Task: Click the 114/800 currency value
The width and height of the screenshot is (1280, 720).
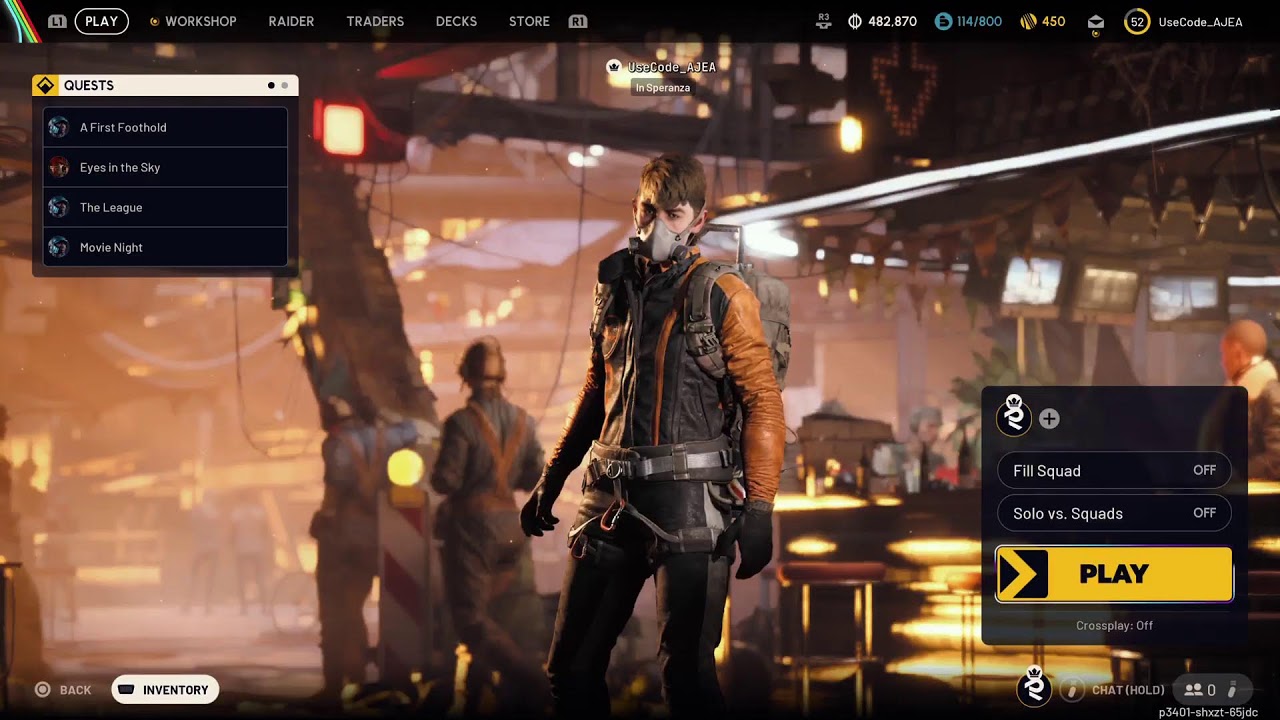Action: tap(979, 21)
